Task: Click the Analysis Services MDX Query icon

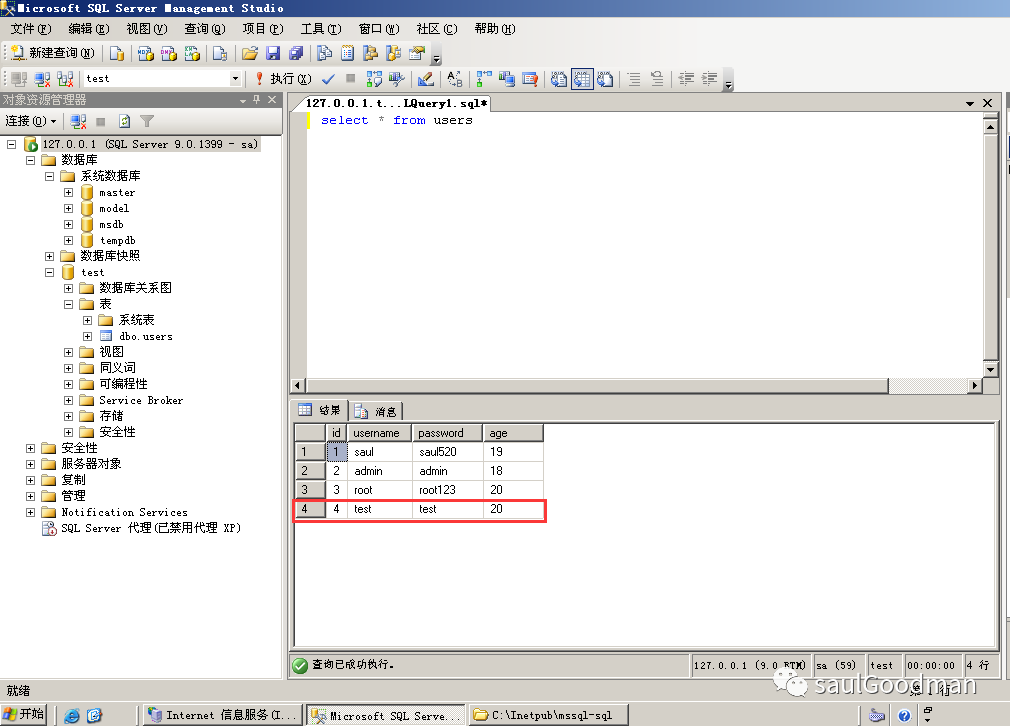Action: click(x=146, y=53)
